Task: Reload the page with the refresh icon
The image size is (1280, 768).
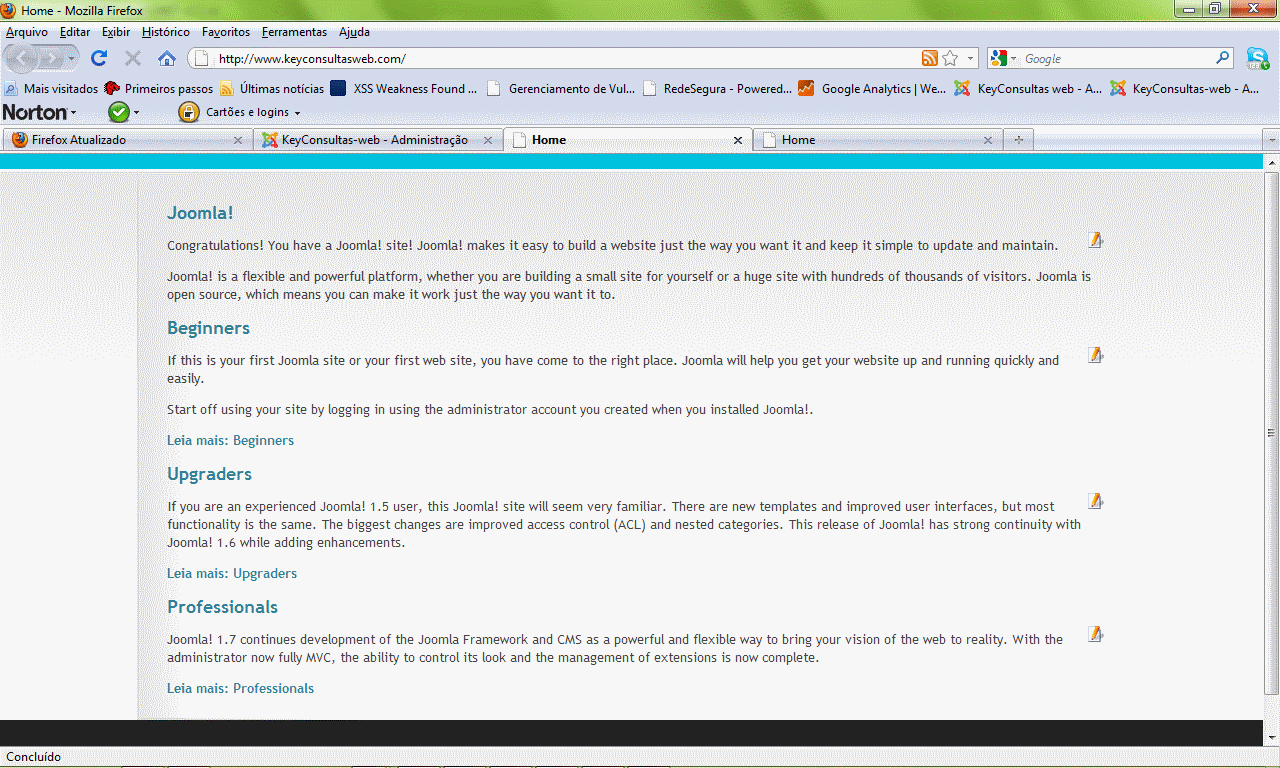Action: [99, 59]
